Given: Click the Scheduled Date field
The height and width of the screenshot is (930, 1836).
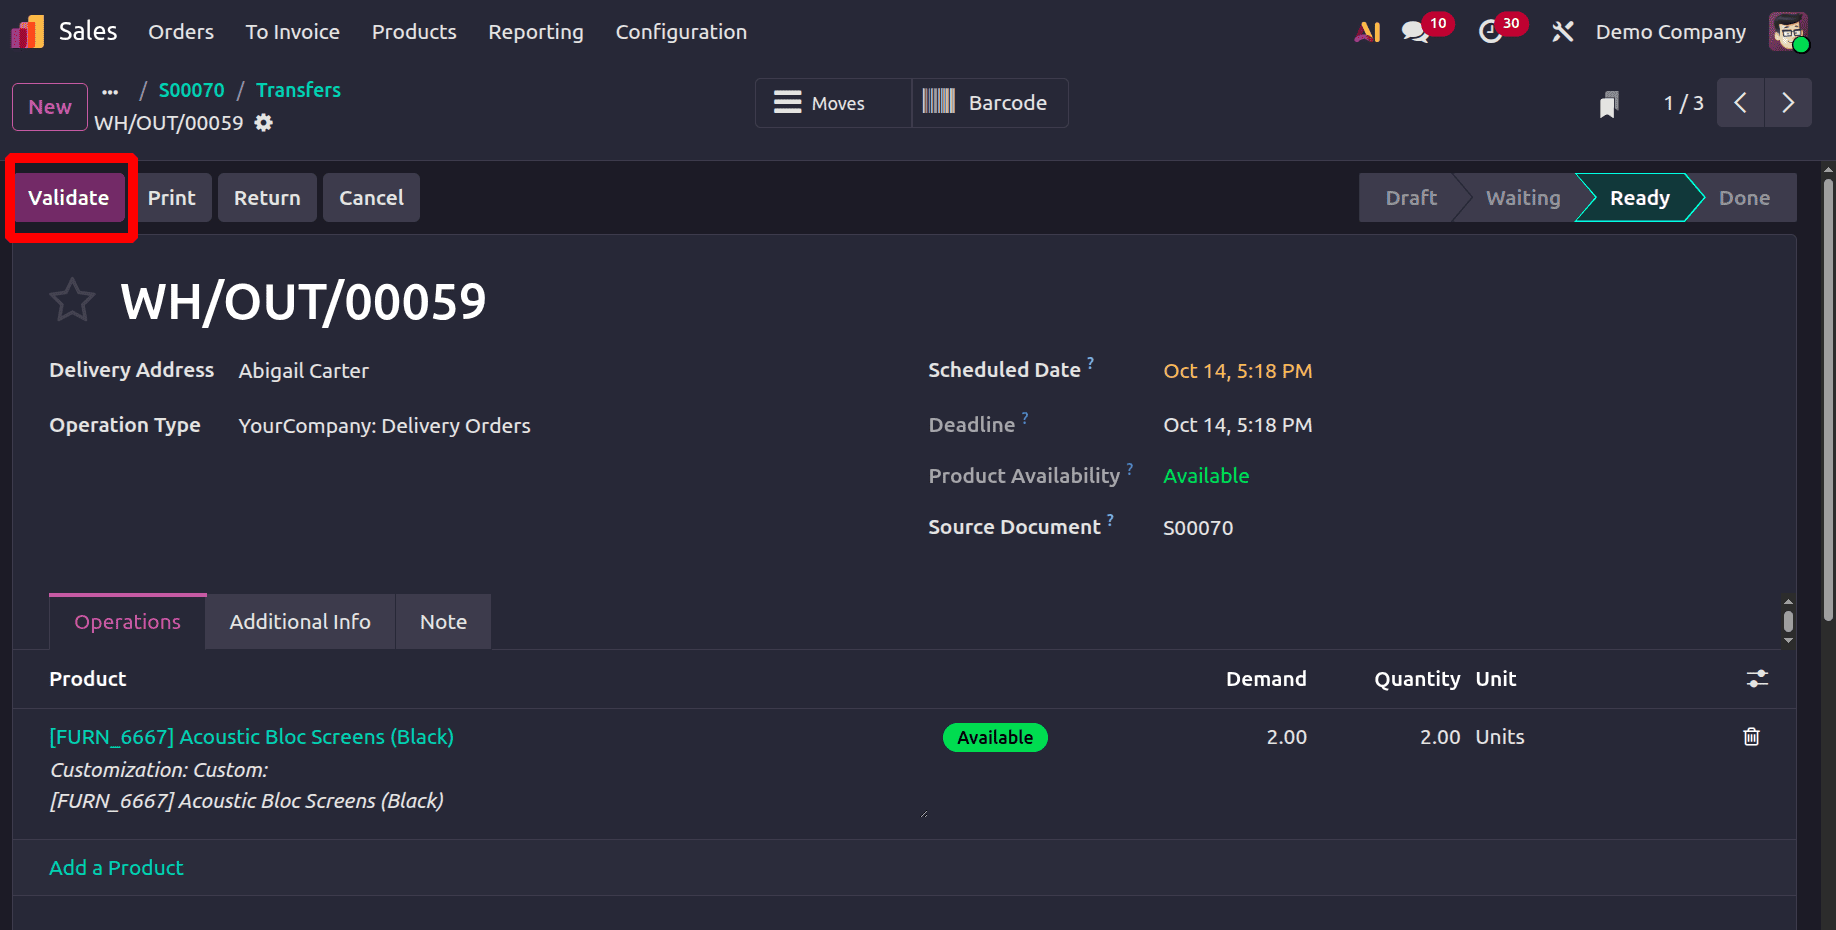Looking at the screenshot, I should click(1237, 371).
